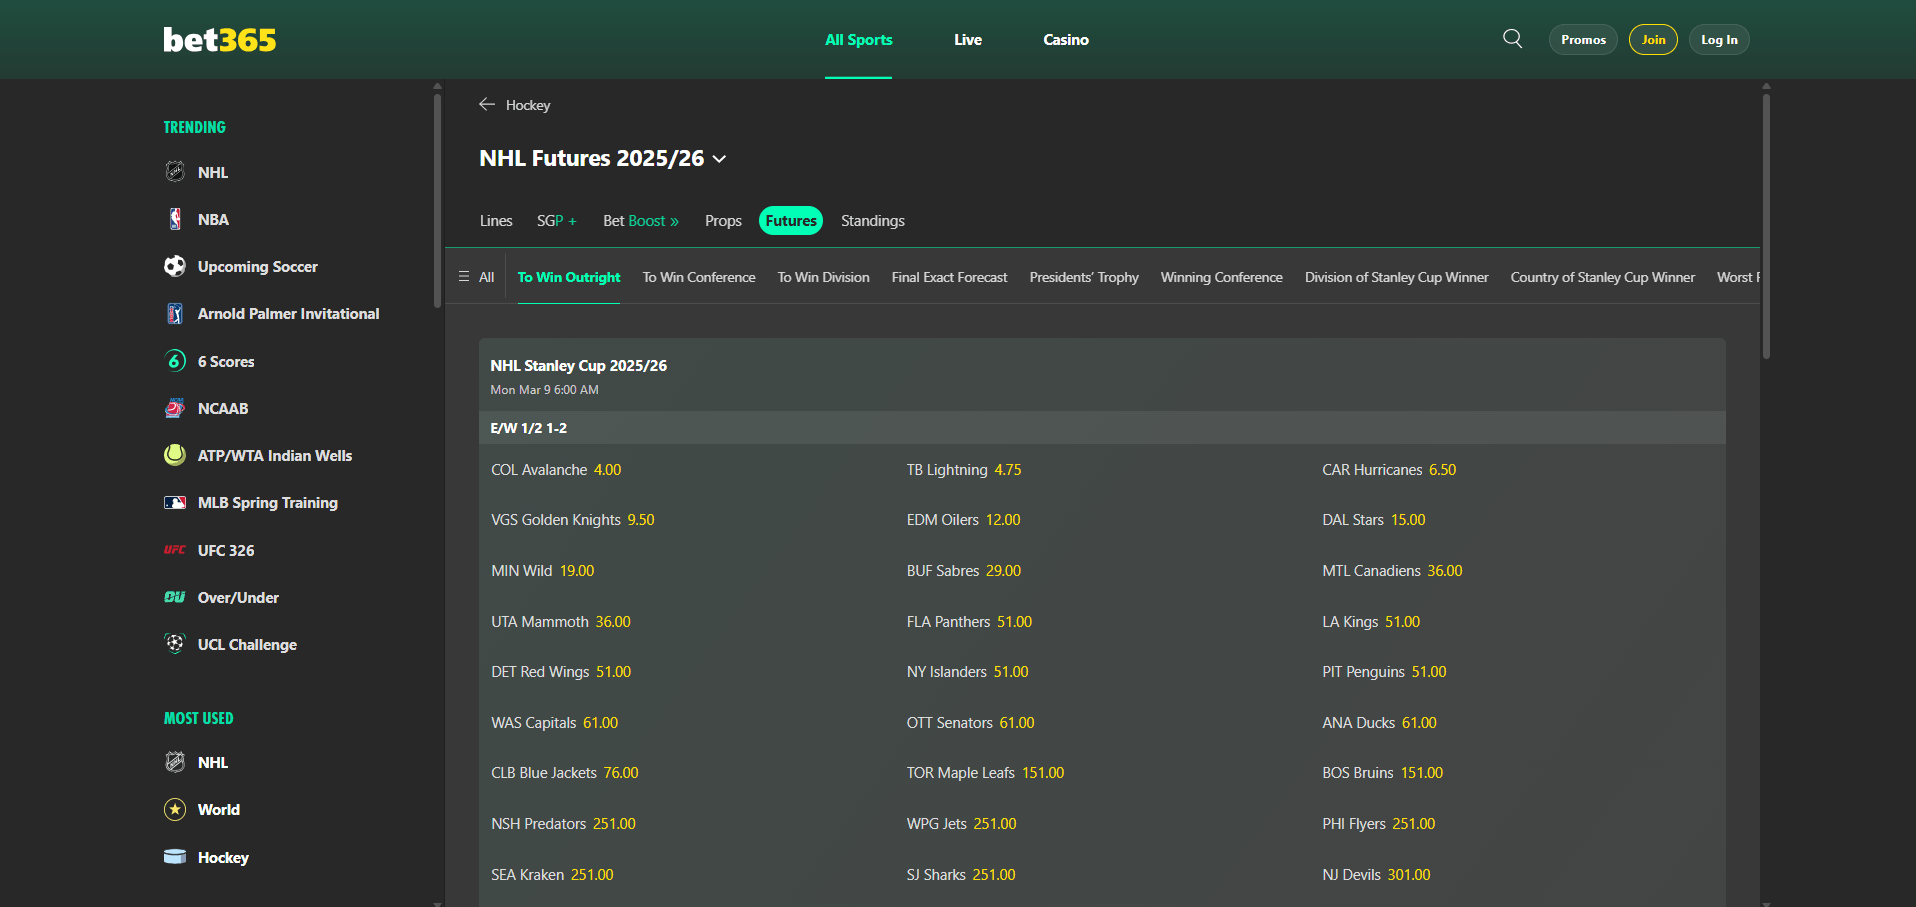Select the ATP/WTA Indian Wells tennis icon

coord(174,455)
